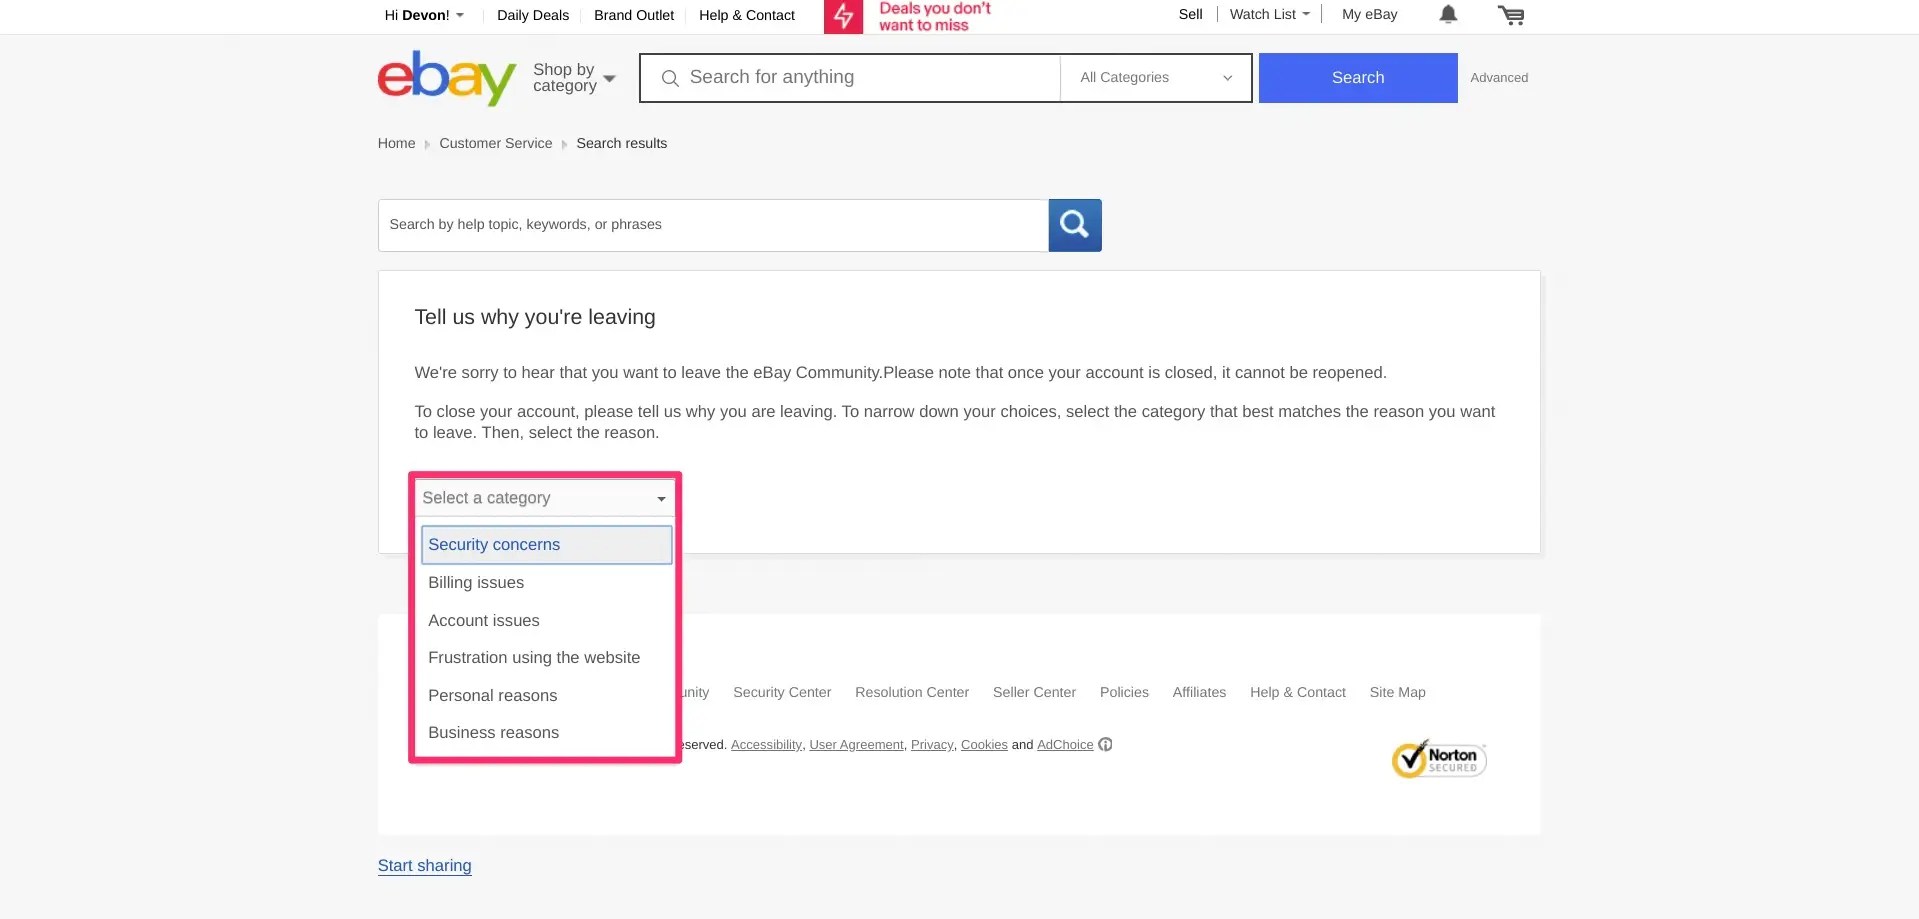Screen dimensions: 1919x919
Task: Open Resolution Center footer link
Action: tap(912, 692)
